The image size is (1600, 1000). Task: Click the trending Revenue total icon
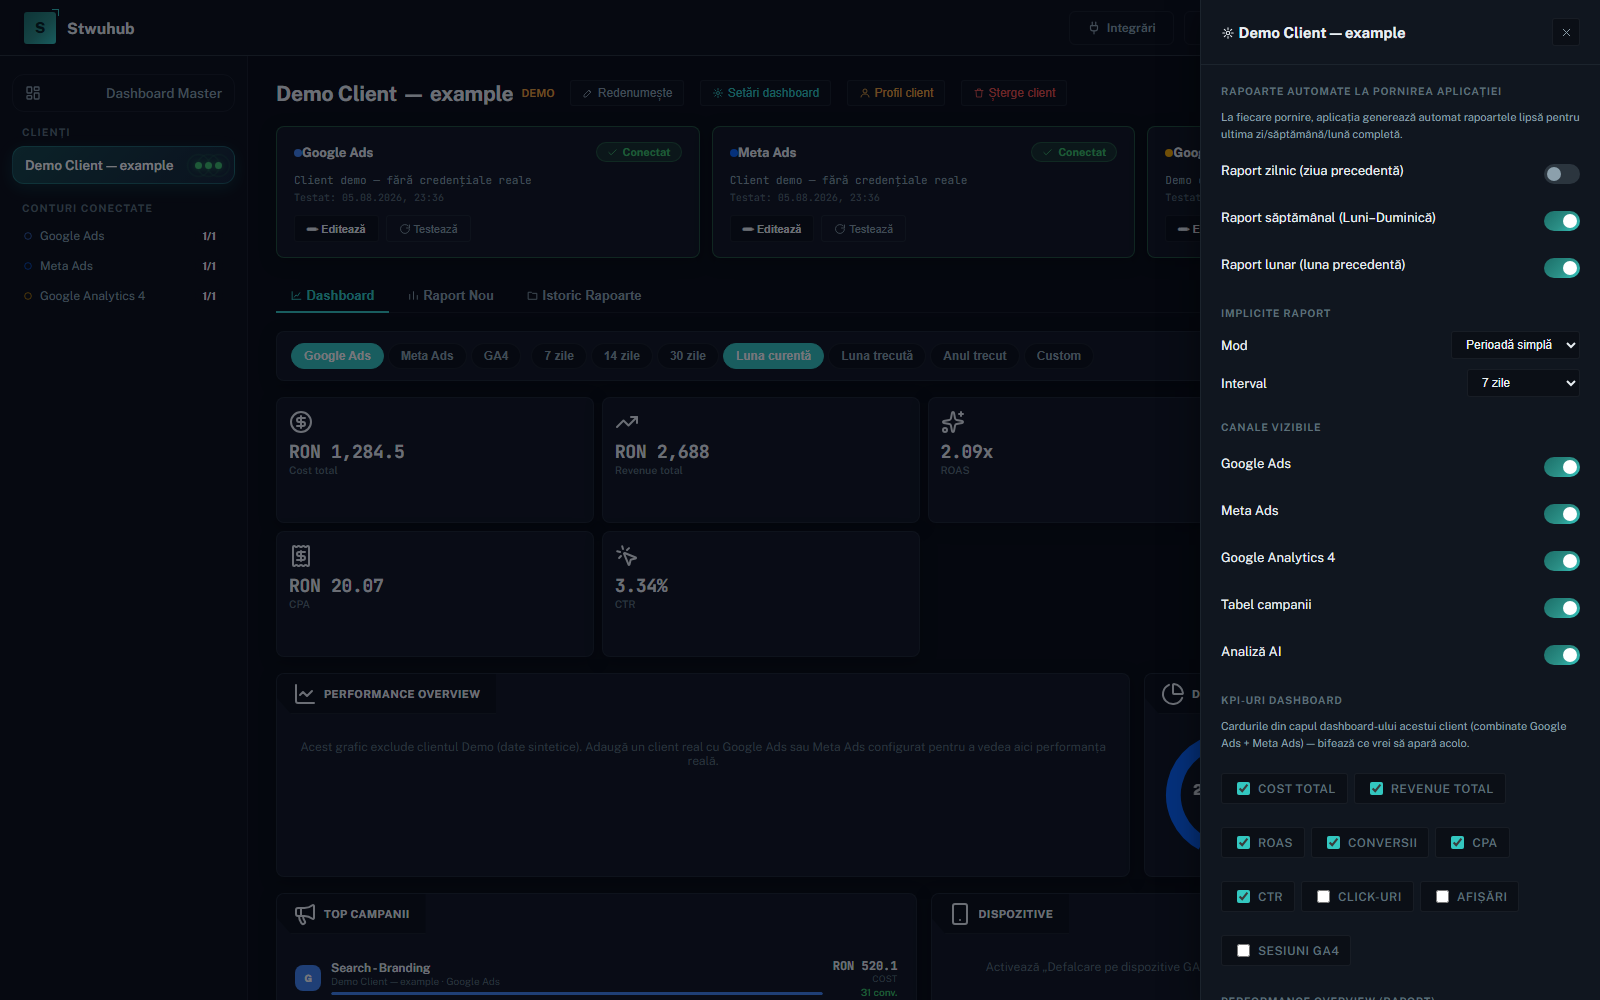pos(627,422)
